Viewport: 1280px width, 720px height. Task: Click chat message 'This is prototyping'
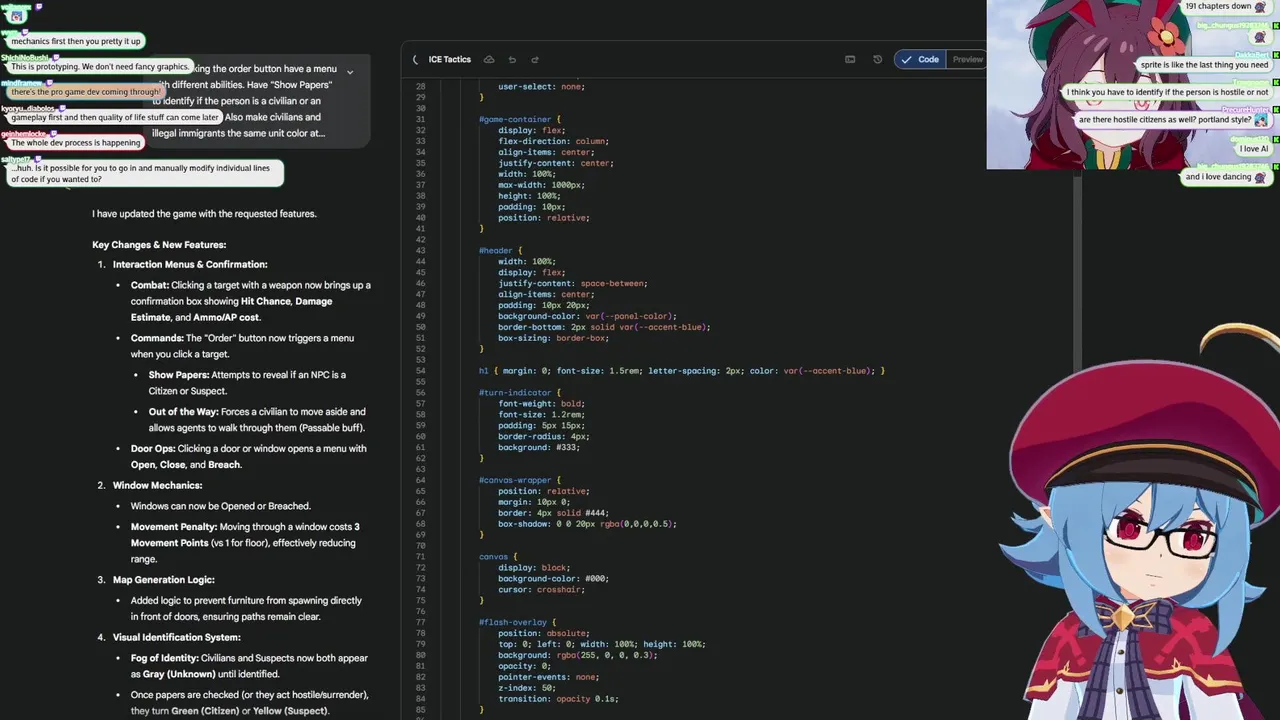[x=100, y=67]
